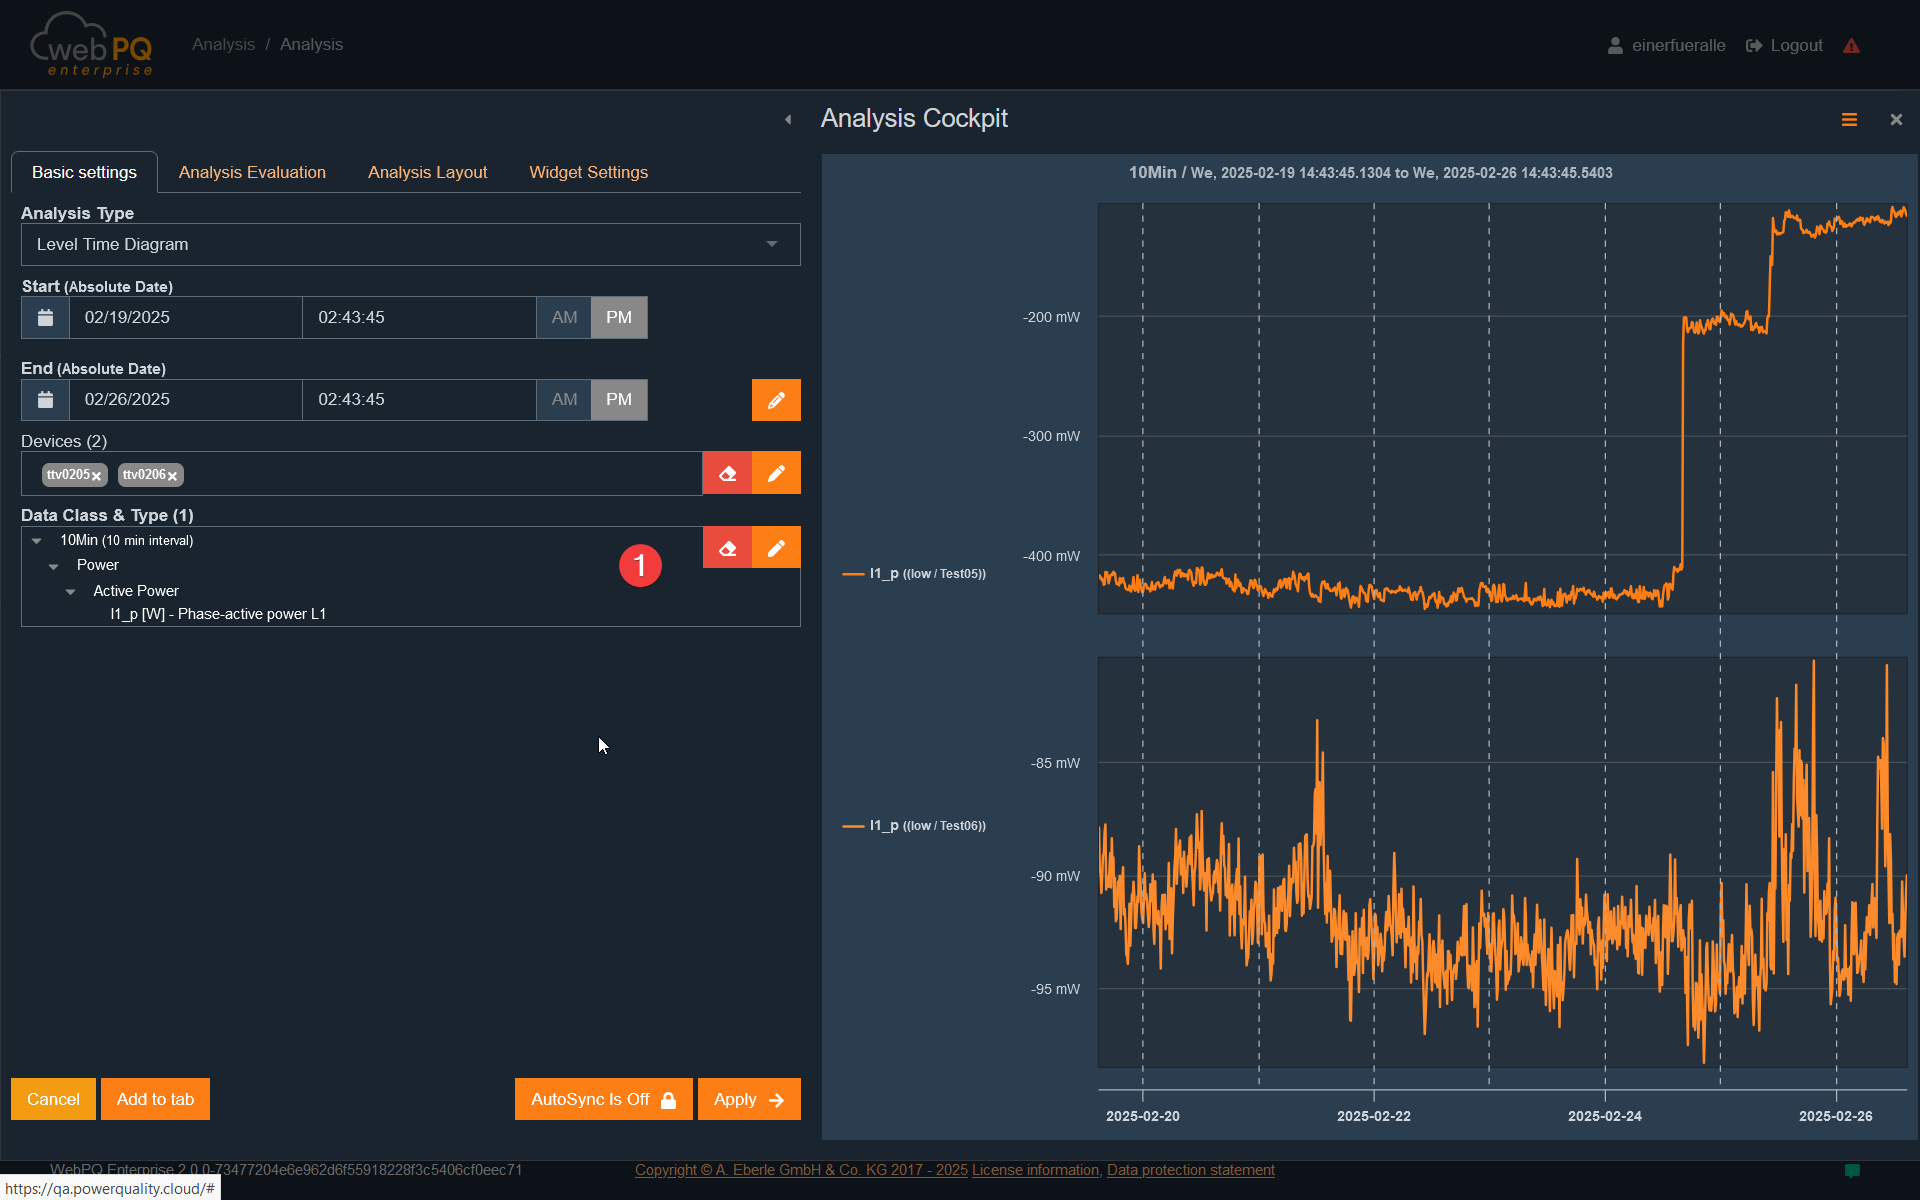The width and height of the screenshot is (1920, 1200).
Task: Collapse the Active Power tree node
Action: click(x=71, y=592)
